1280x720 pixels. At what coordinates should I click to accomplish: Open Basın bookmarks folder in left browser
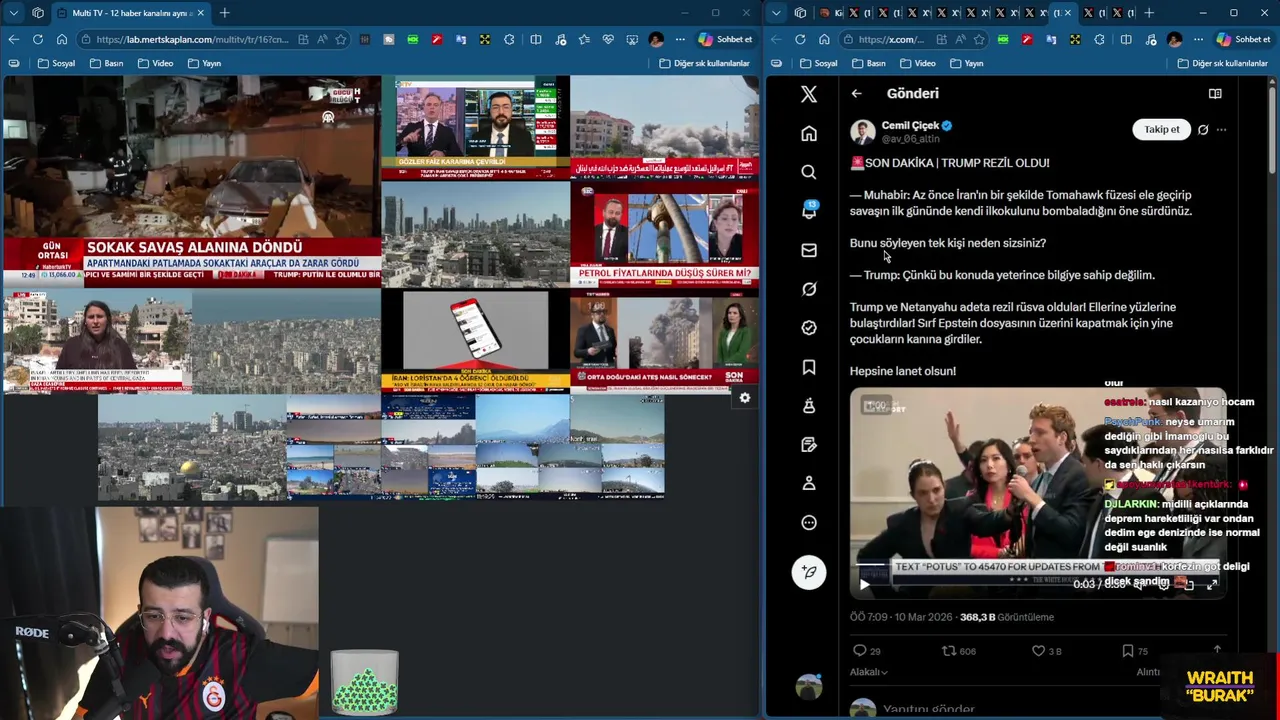[106, 63]
